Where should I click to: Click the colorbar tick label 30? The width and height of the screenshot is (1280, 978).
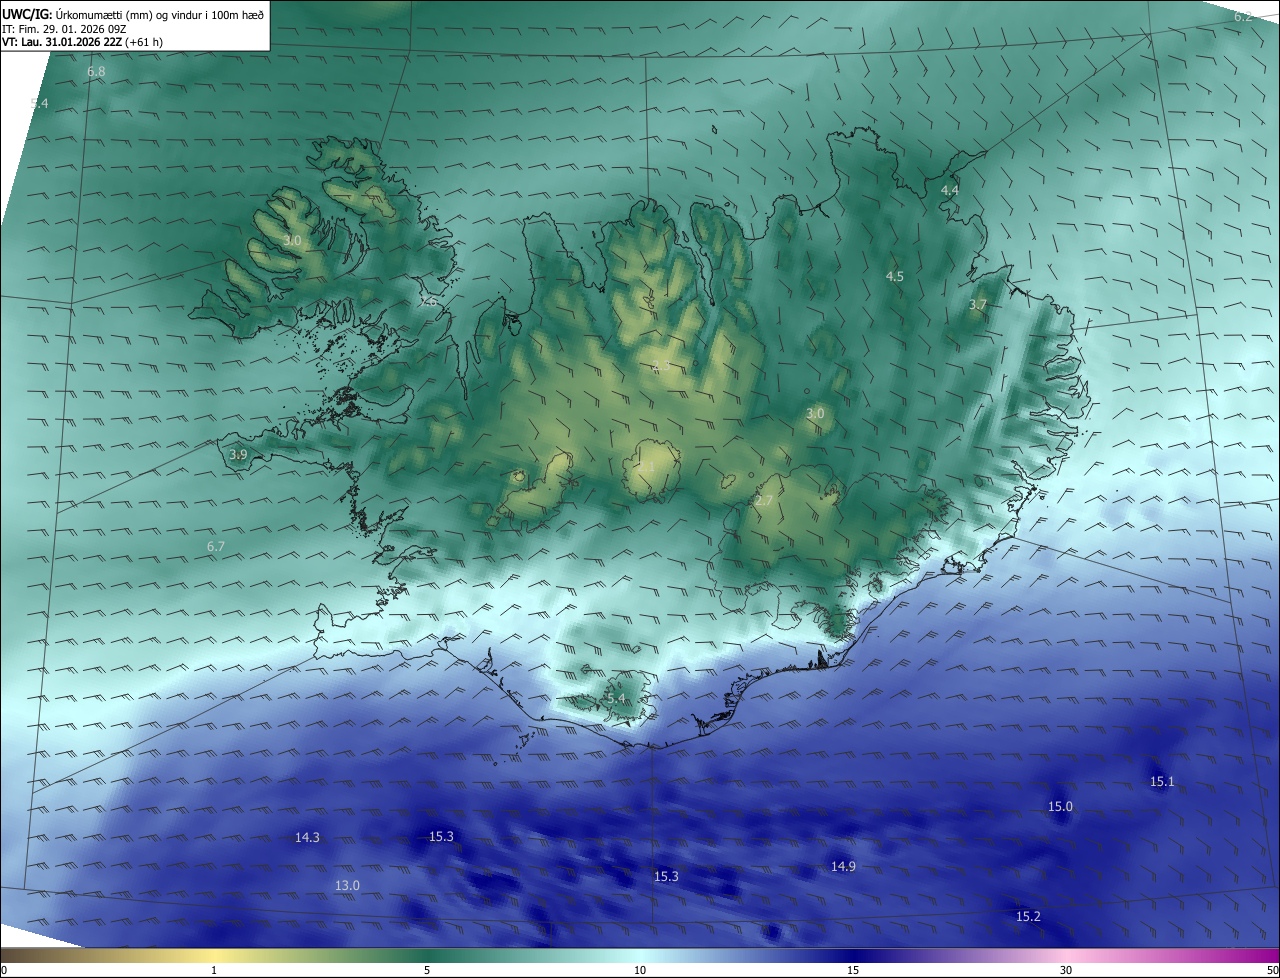(1066, 970)
